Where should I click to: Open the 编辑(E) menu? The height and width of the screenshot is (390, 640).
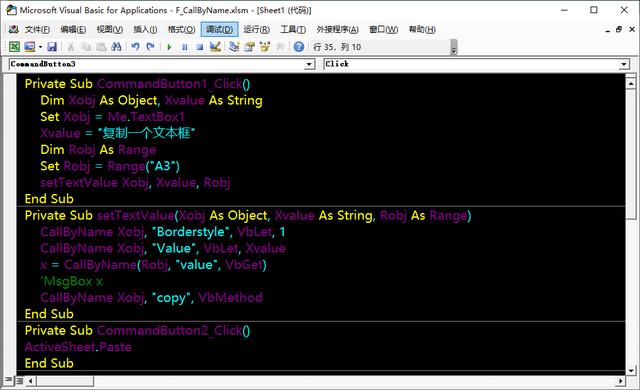coord(73,29)
